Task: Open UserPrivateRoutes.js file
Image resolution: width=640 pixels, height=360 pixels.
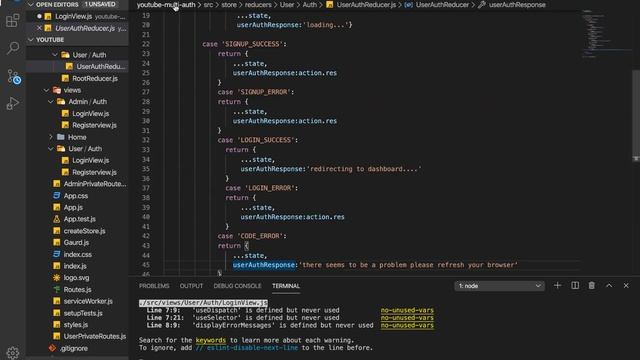Action: coord(95,336)
